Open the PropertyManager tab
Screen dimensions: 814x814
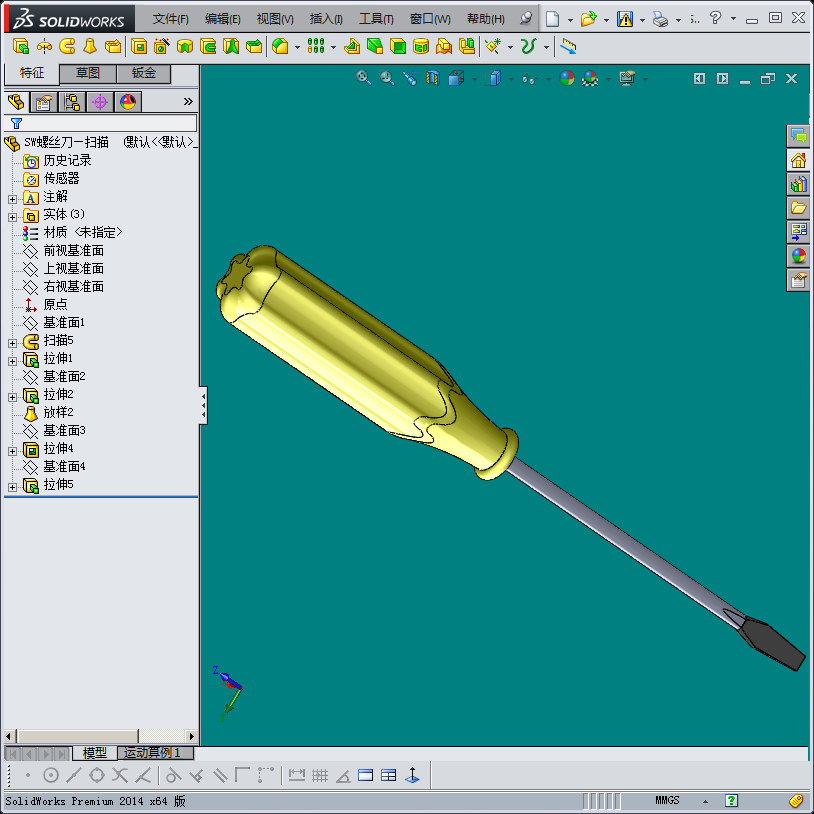44,102
